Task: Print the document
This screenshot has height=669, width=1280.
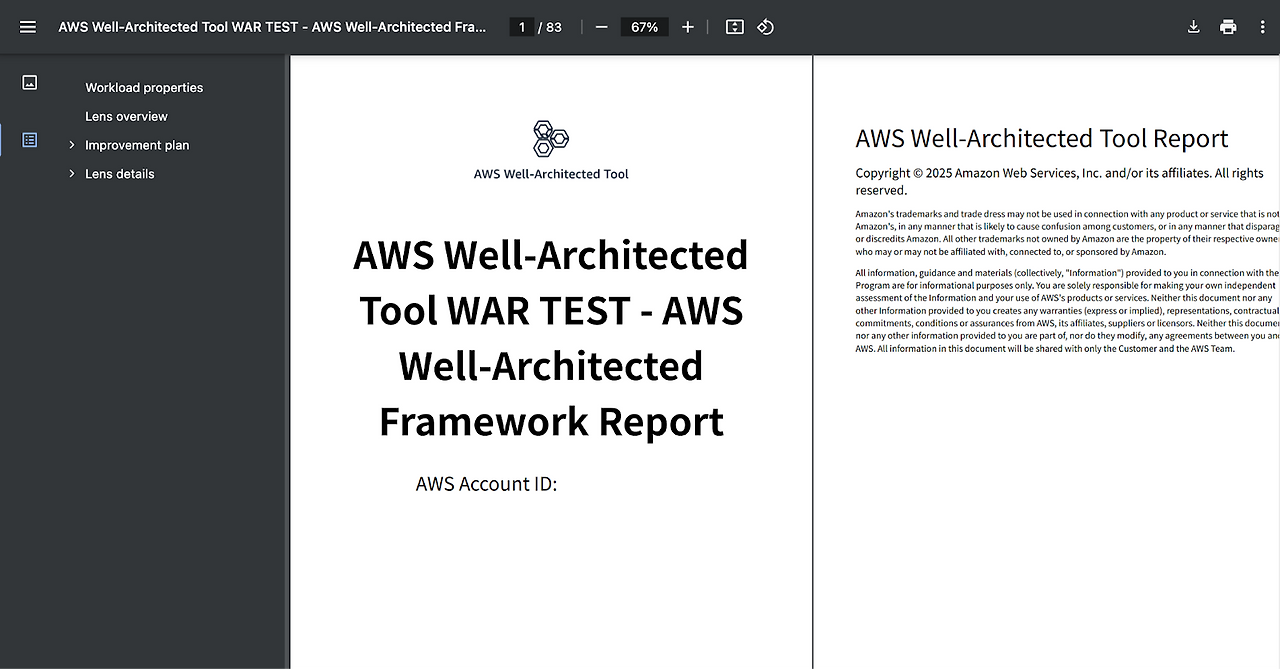Action: tap(1228, 27)
